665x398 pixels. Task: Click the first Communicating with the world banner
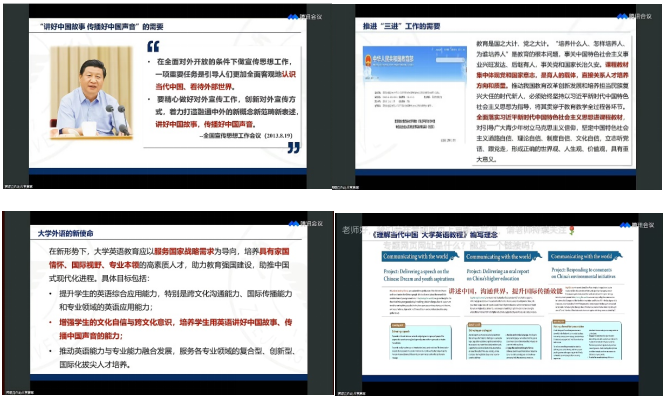click(419, 256)
